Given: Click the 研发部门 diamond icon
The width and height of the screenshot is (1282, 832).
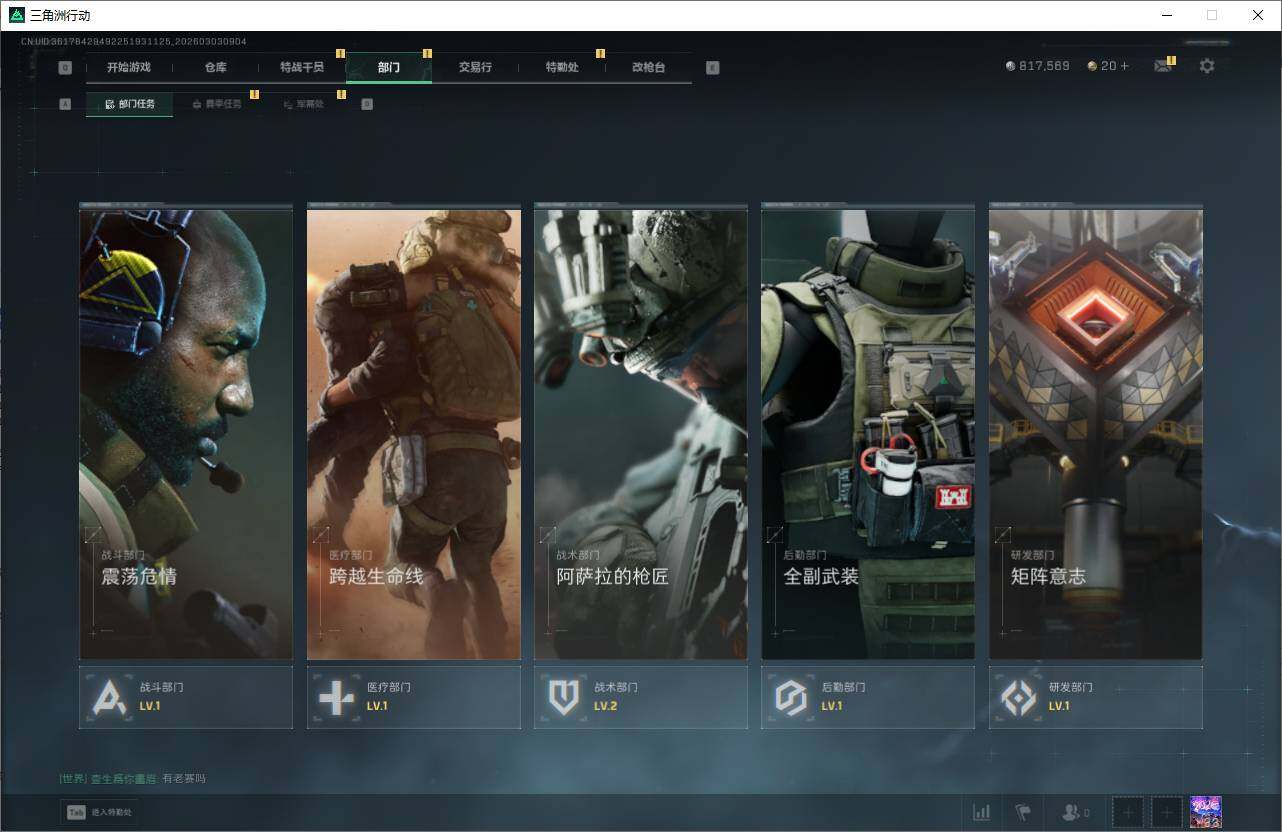Looking at the screenshot, I should click(x=1018, y=697).
